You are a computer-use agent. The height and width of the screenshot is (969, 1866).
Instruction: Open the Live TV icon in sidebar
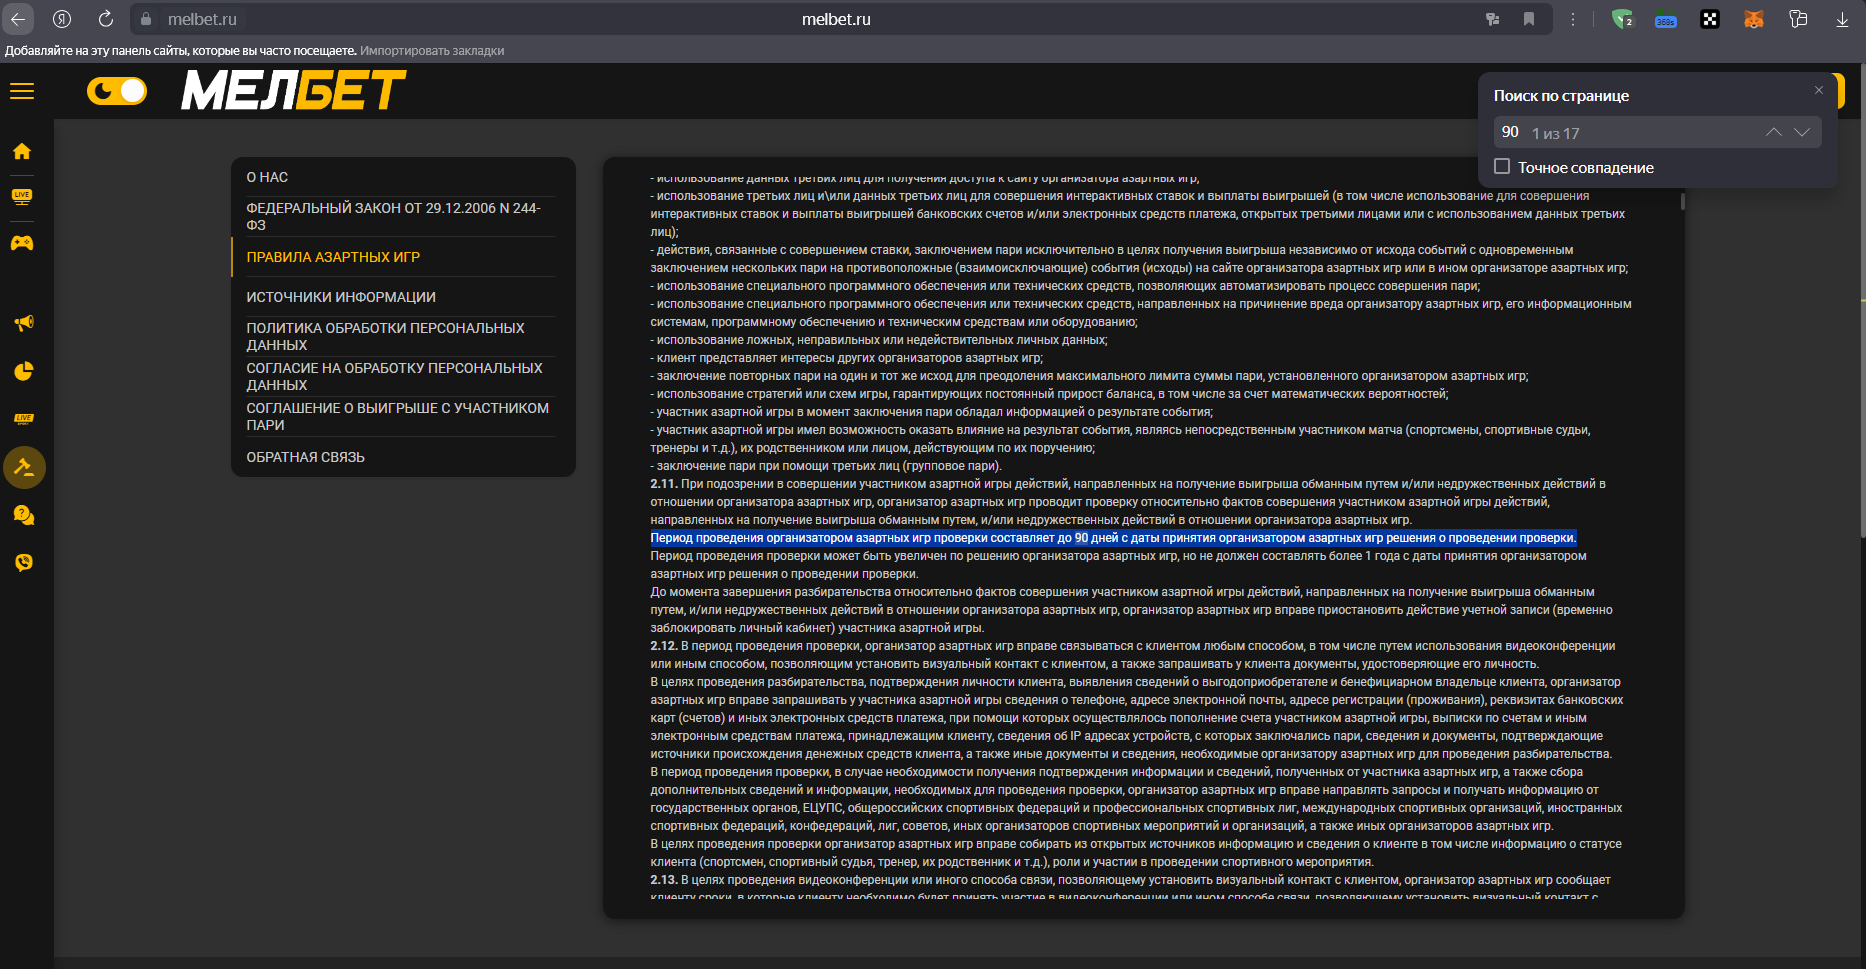tap(22, 196)
